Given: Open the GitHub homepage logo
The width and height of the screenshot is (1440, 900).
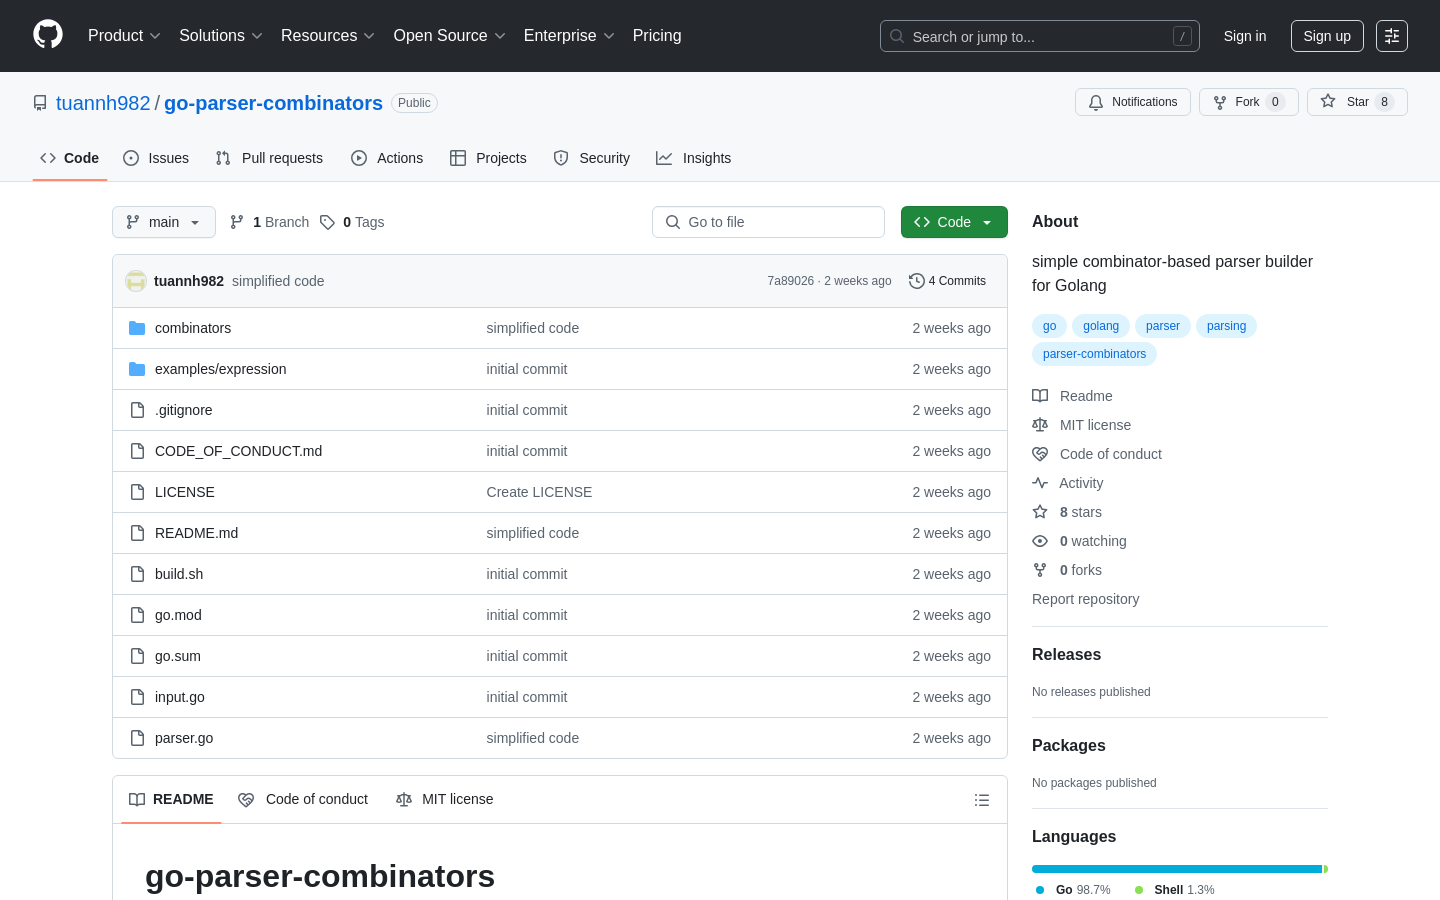Looking at the screenshot, I should pyautogui.click(x=48, y=35).
